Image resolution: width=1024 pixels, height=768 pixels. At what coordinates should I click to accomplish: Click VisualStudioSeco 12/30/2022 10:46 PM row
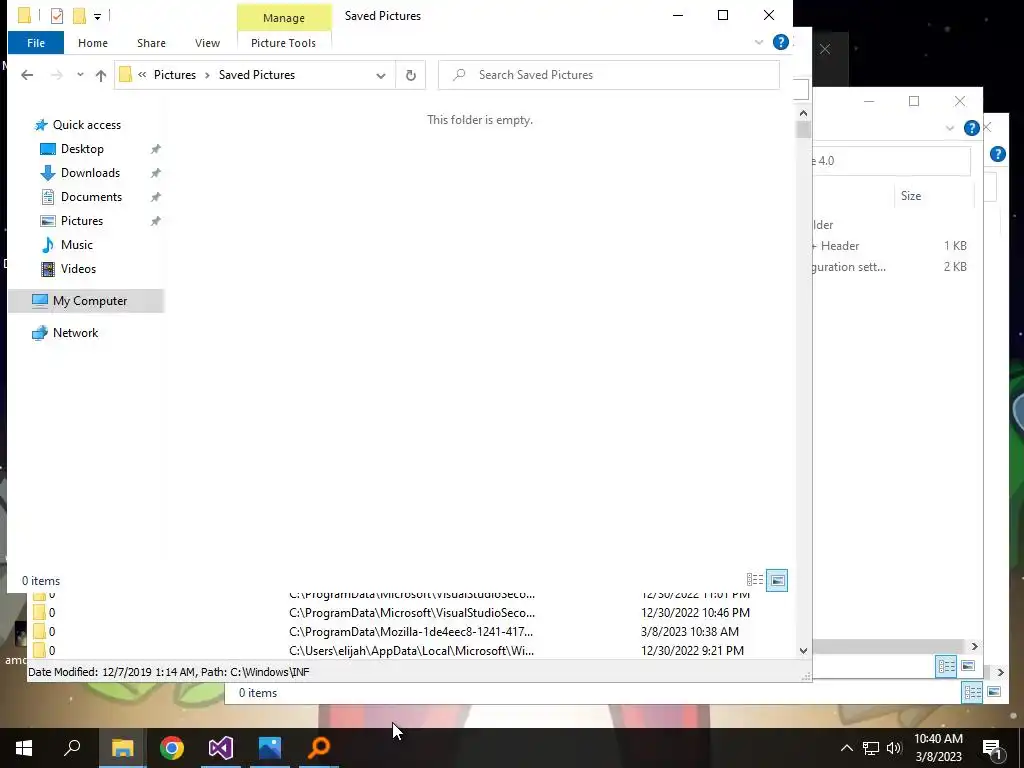pos(411,613)
